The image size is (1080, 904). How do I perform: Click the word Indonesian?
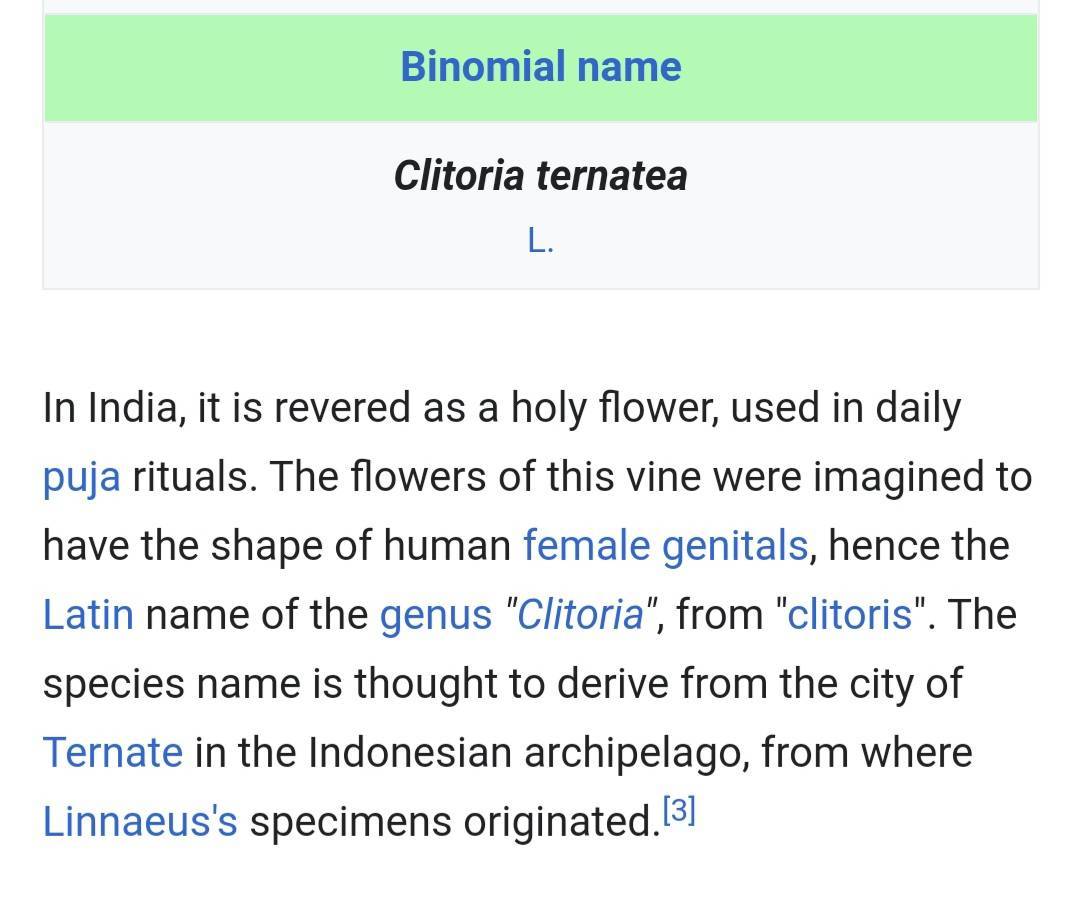pyautogui.click(x=409, y=752)
